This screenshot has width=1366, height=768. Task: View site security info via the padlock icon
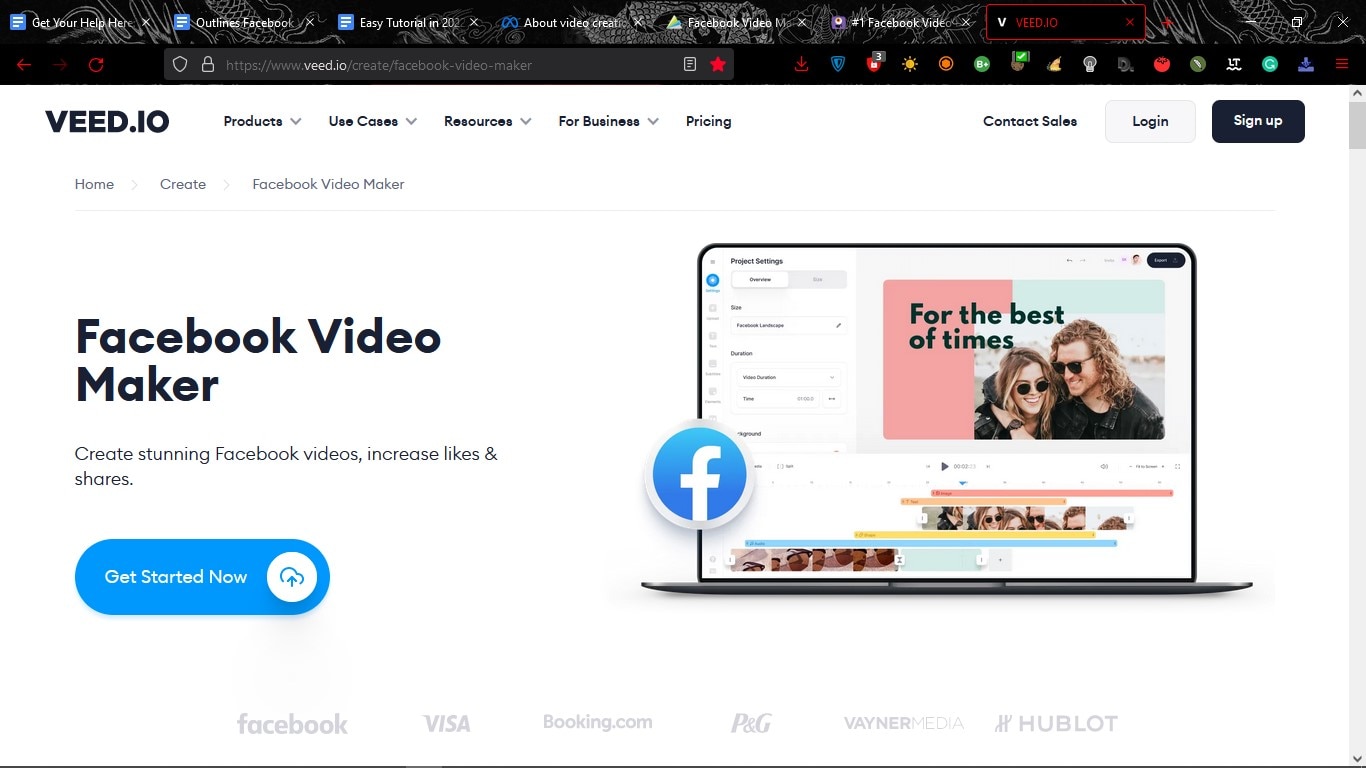[208, 65]
